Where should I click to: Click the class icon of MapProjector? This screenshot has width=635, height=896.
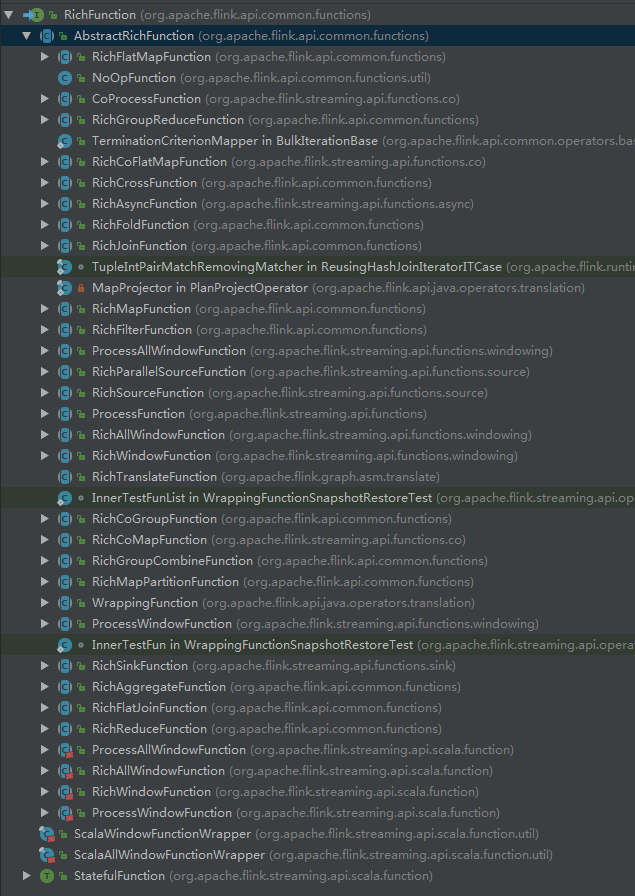(x=64, y=288)
